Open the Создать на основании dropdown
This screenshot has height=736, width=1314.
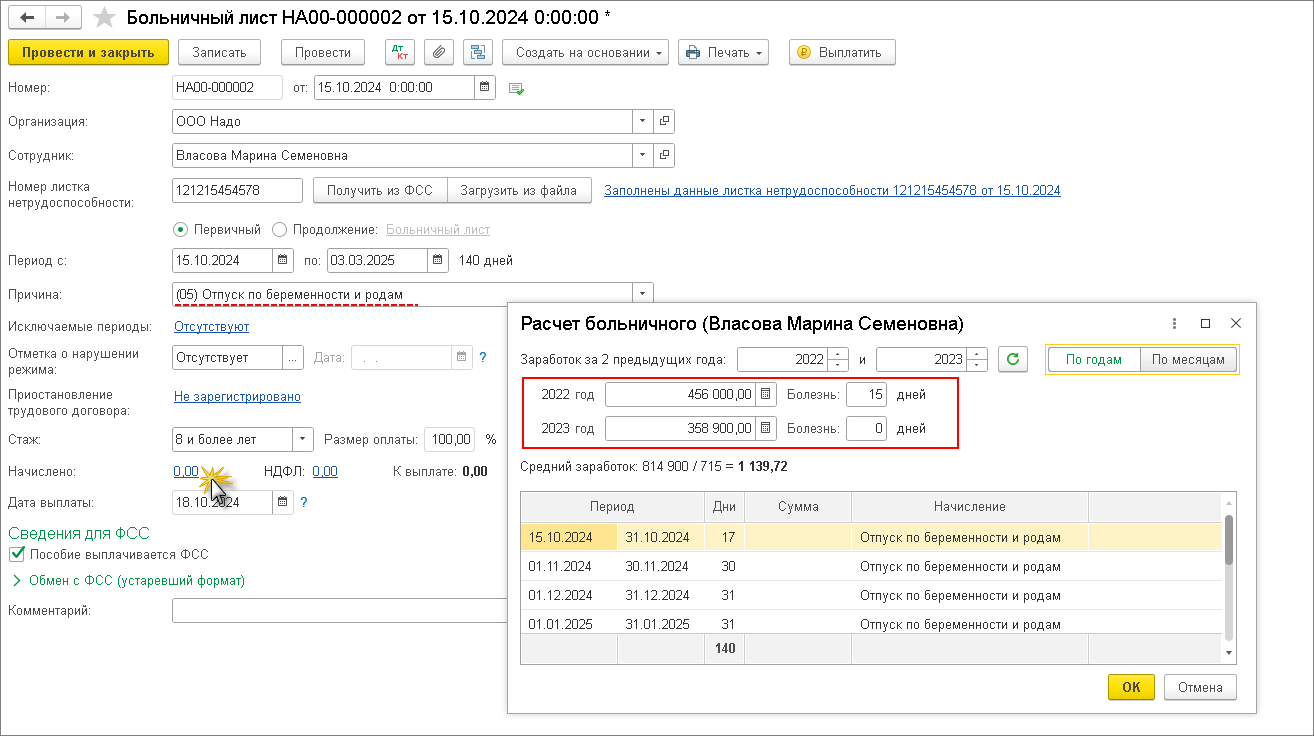click(x=585, y=52)
